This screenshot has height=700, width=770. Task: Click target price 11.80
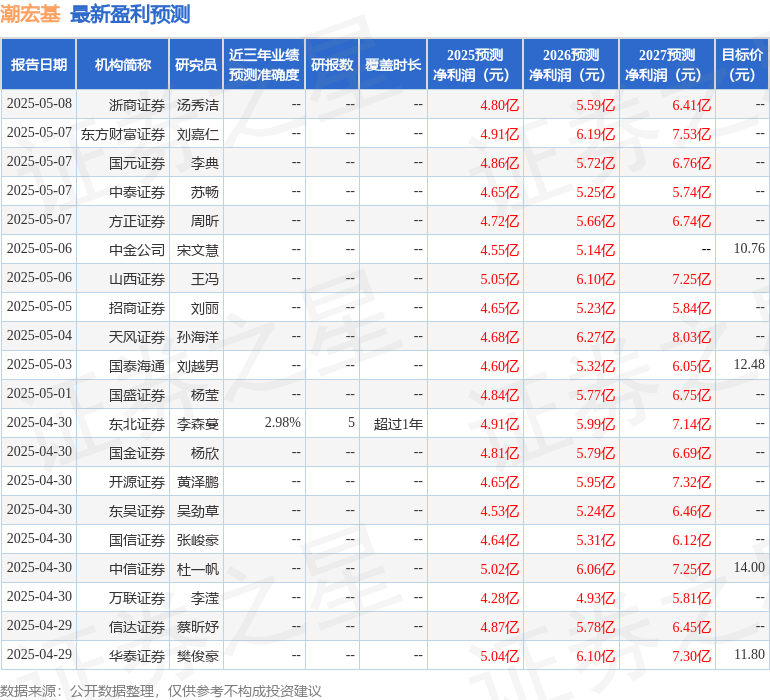tap(749, 654)
